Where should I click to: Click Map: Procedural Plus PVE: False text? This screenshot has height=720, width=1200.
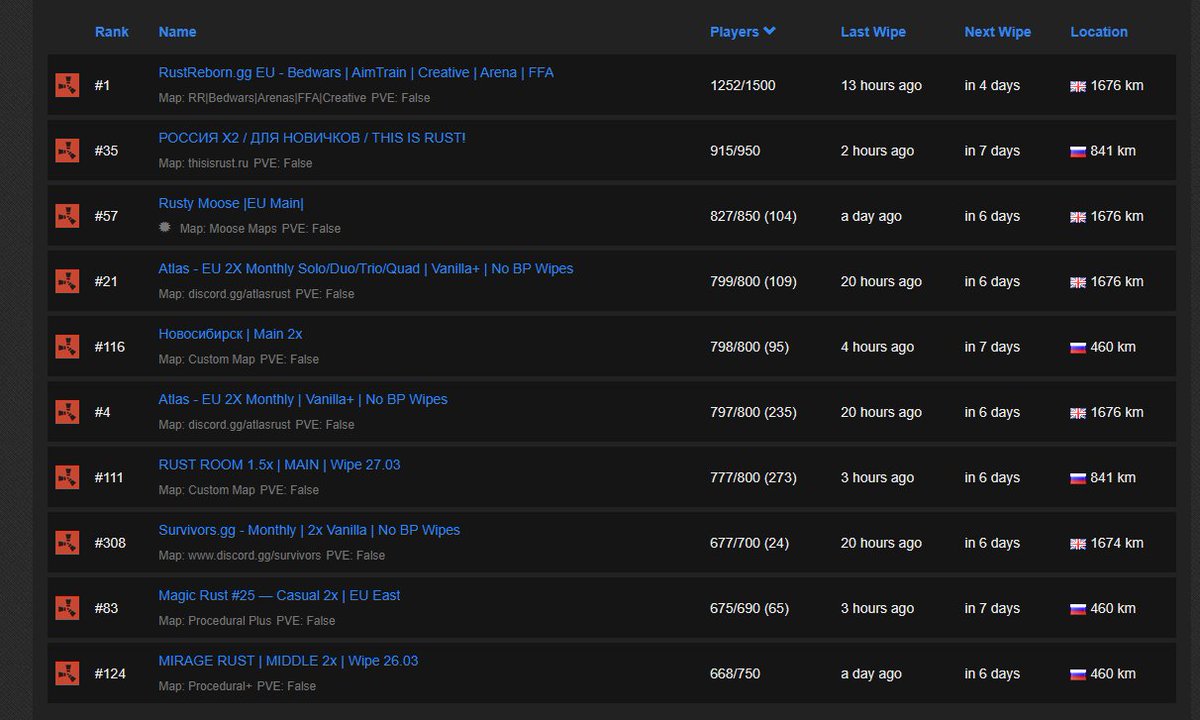(247, 620)
